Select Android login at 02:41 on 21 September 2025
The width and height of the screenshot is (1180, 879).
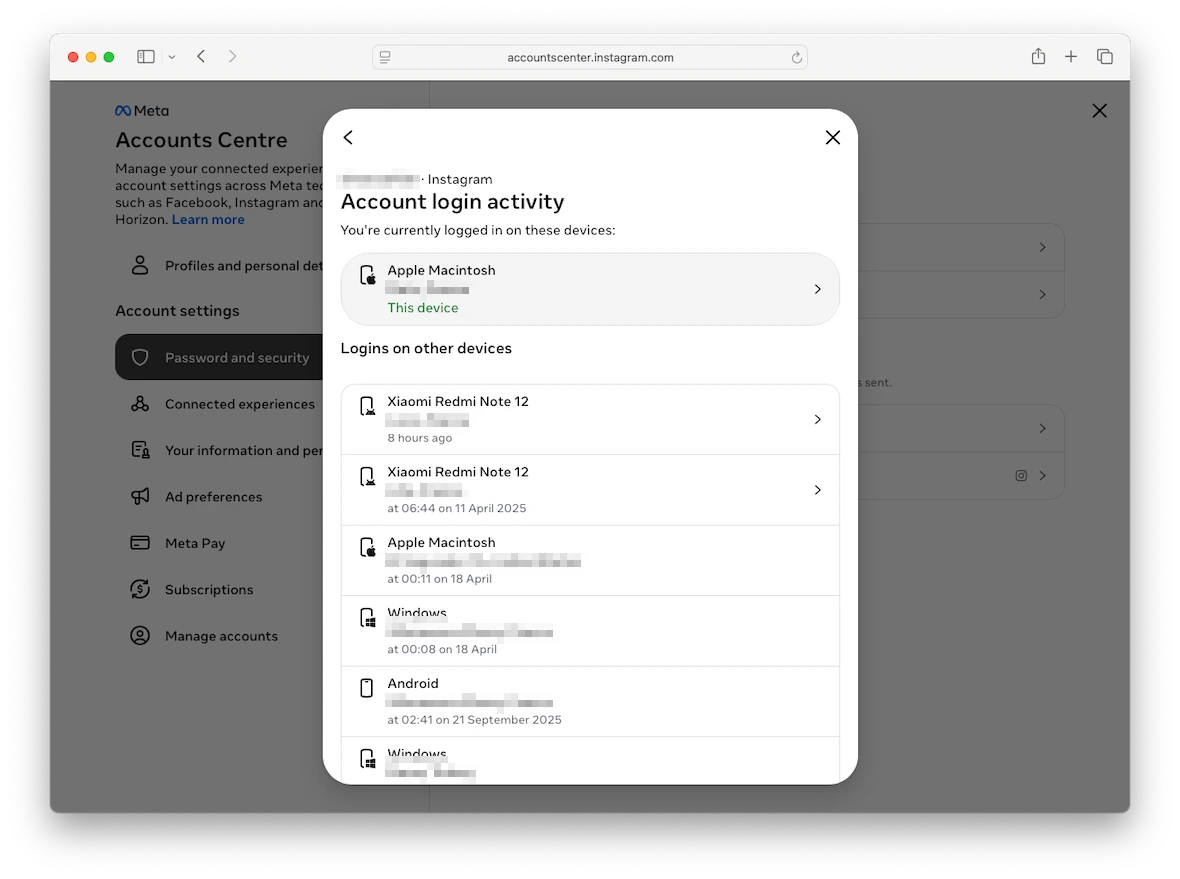[x=590, y=701]
